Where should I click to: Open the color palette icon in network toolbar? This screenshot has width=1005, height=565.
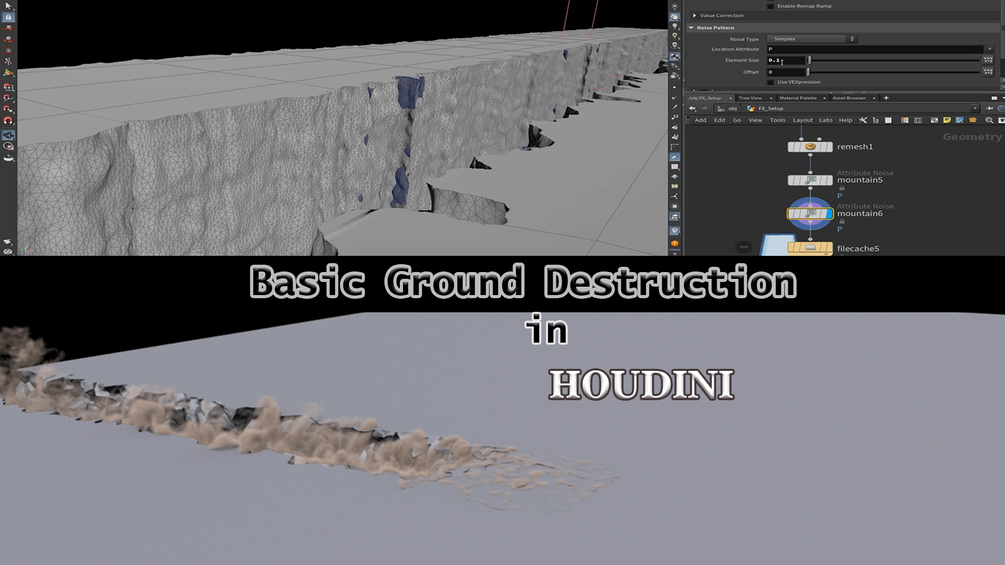tap(904, 120)
